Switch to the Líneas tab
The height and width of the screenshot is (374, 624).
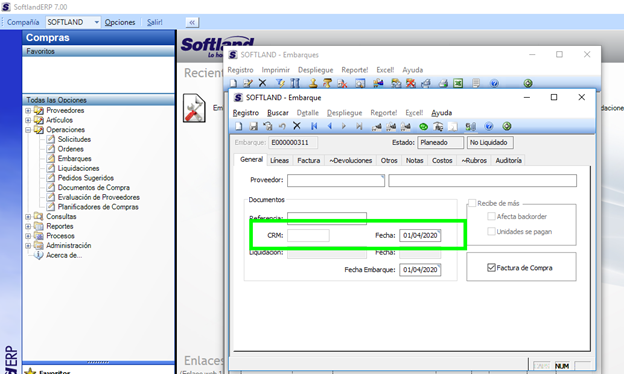(279, 160)
